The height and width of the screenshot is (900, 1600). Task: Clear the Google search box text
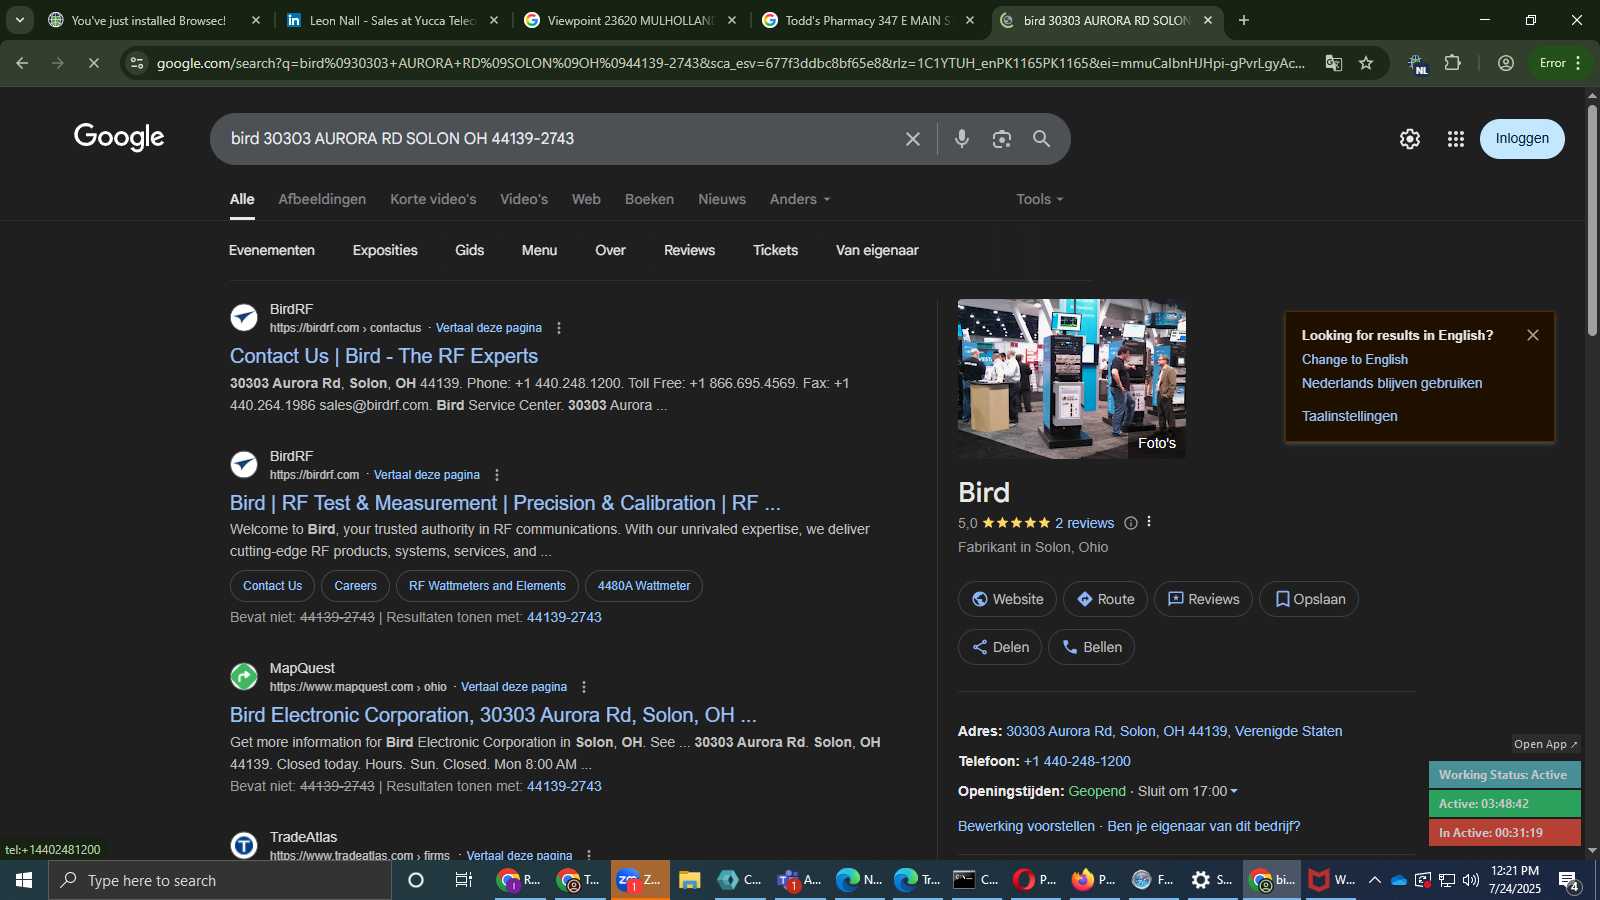point(912,139)
